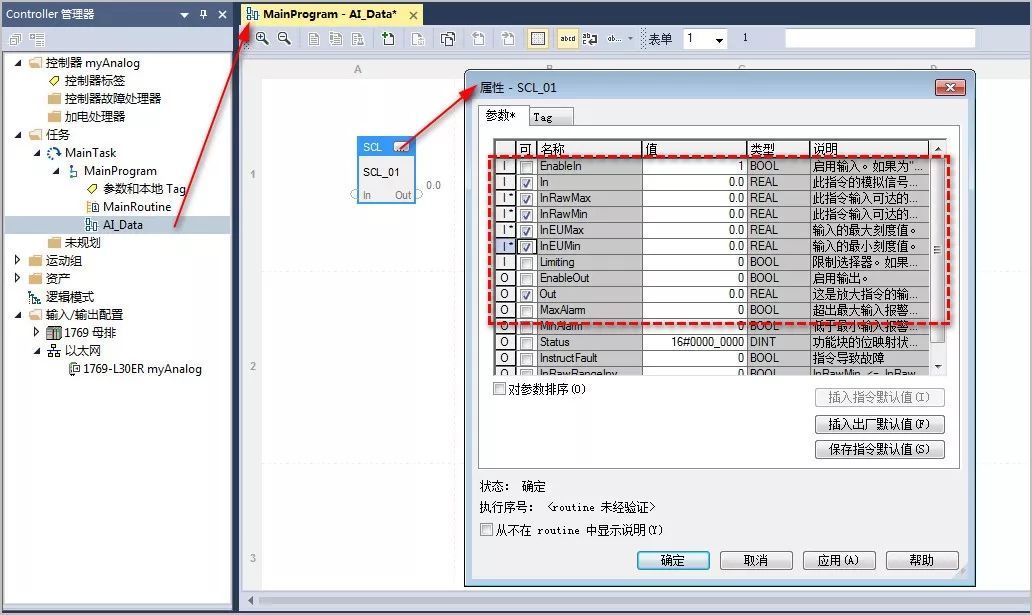This screenshot has height=615, width=1032.
Task: Click the add sheet toolbar icon
Action: [388, 39]
